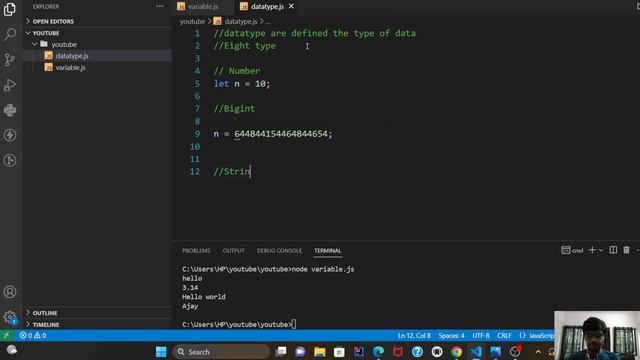
Task: Click the 'let n = 10;' code line
Action: tap(242, 84)
